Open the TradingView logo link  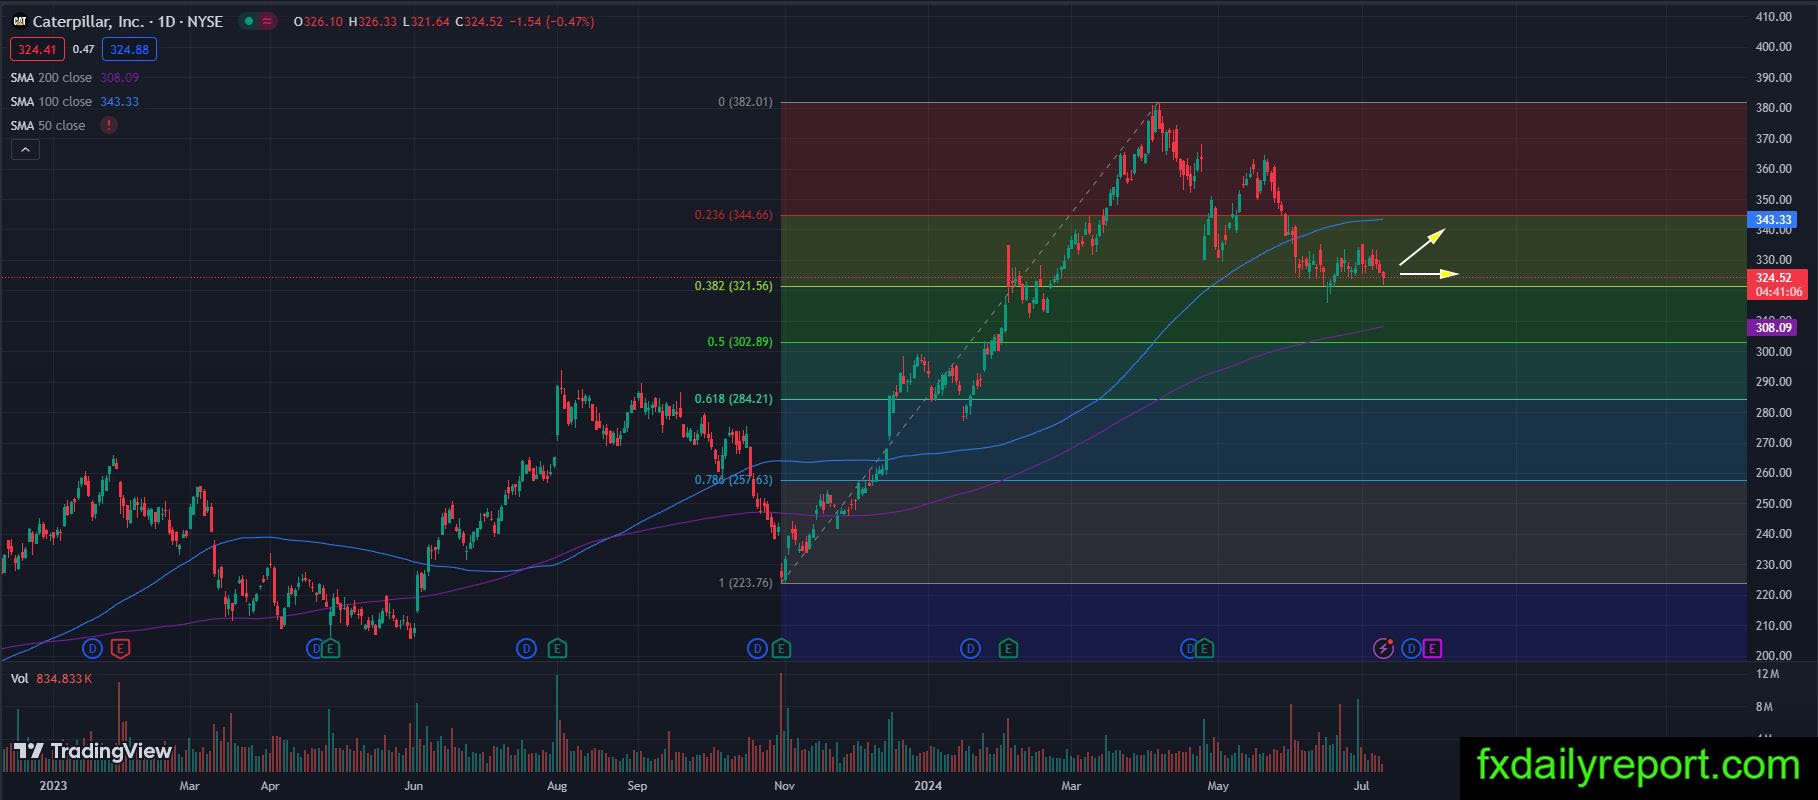tap(93, 751)
